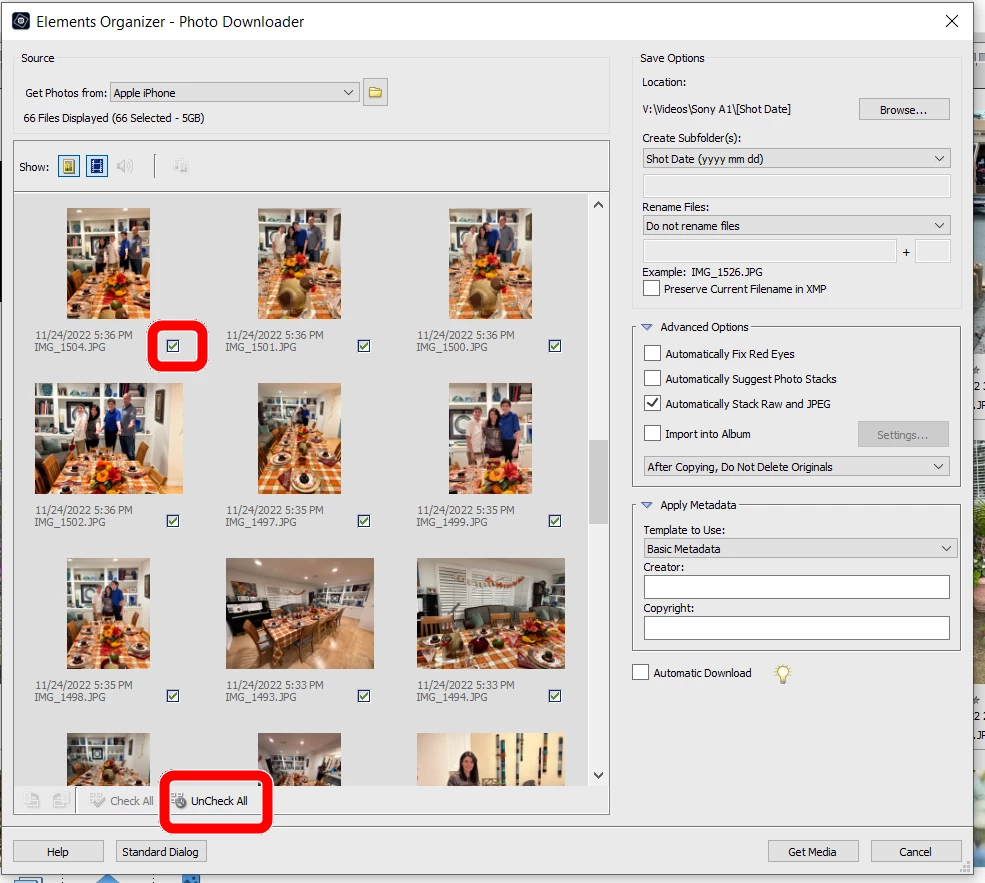Enable Import into Album checkbox
Viewport: 985px width, 883px height.
point(652,433)
